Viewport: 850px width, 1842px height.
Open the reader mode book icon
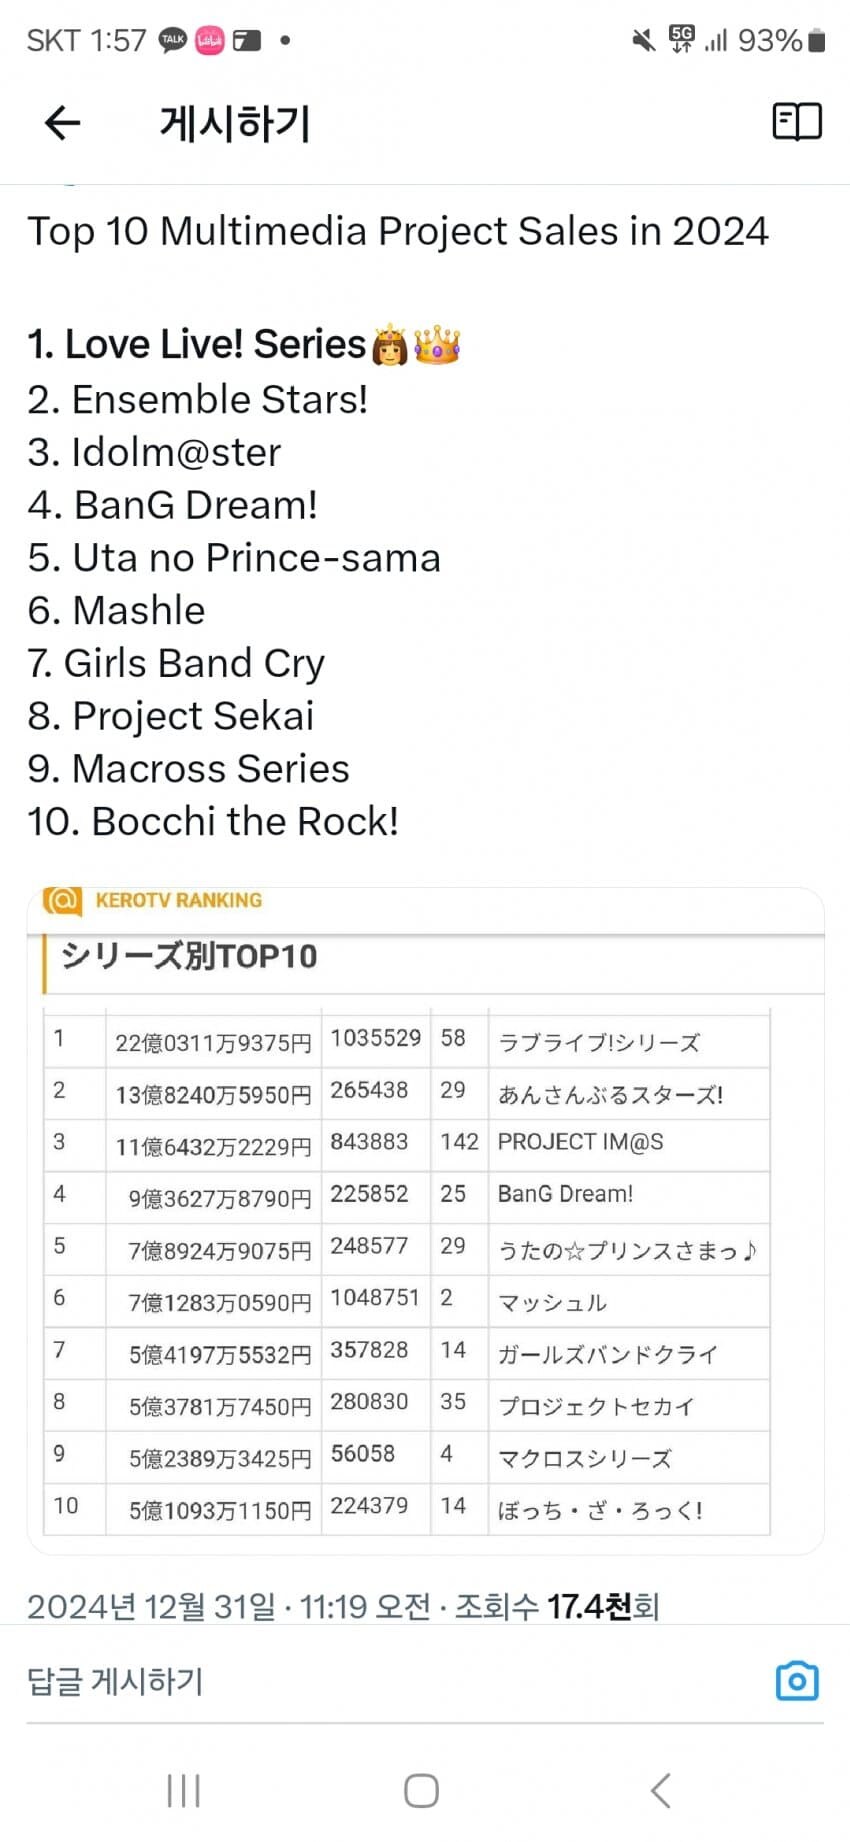point(796,122)
